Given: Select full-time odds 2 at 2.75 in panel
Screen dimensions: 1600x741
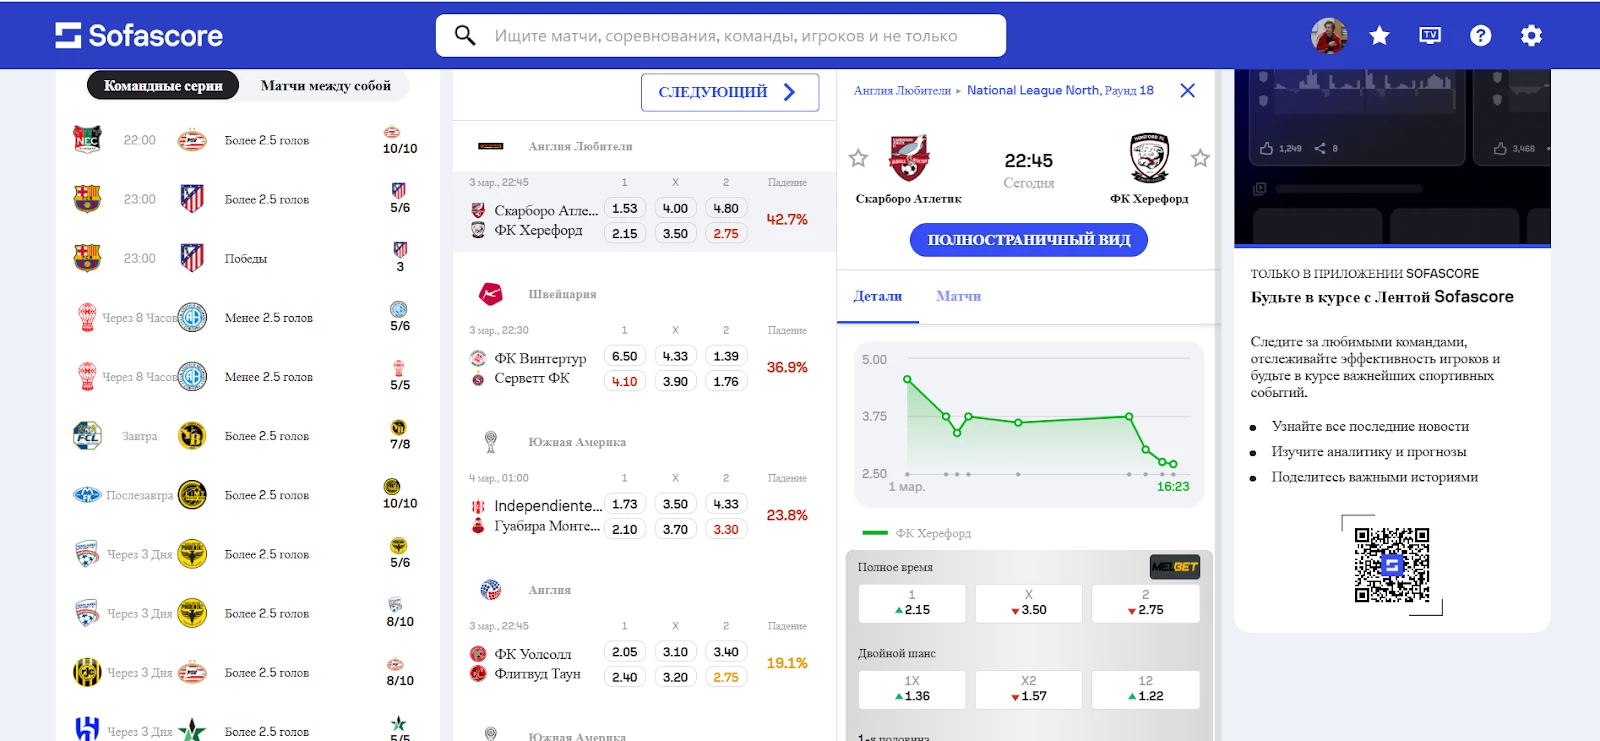Looking at the screenshot, I should 1146,603.
